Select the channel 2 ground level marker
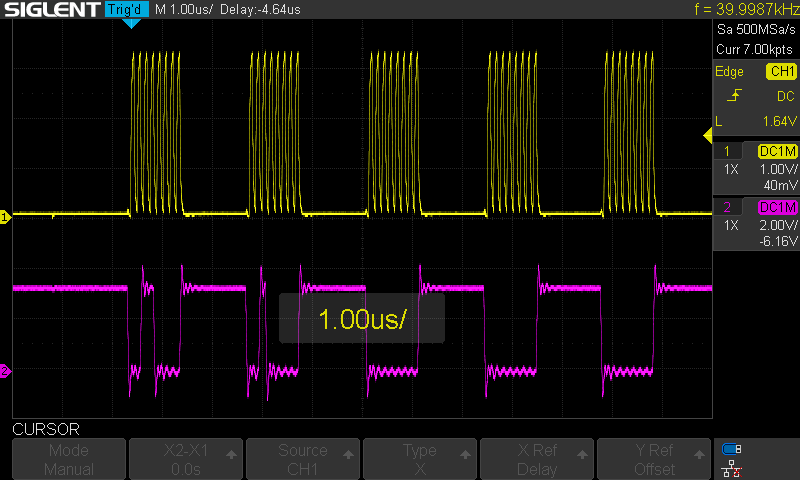The width and height of the screenshot is (800, 480). tap(5, 371)
